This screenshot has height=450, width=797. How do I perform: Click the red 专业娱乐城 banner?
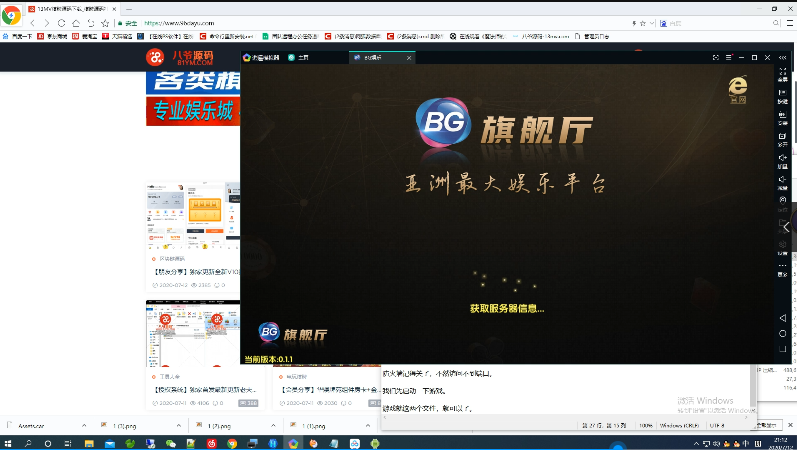[x=193, y=111]
